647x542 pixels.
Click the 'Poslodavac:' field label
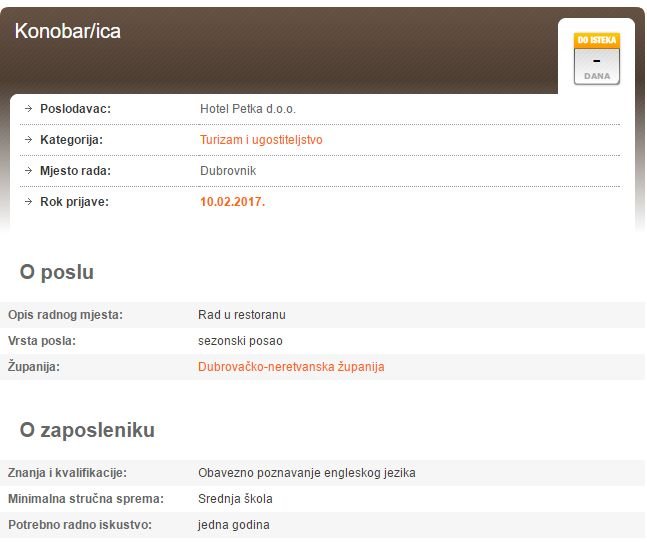pyautogui.click(x=75, y=109)
